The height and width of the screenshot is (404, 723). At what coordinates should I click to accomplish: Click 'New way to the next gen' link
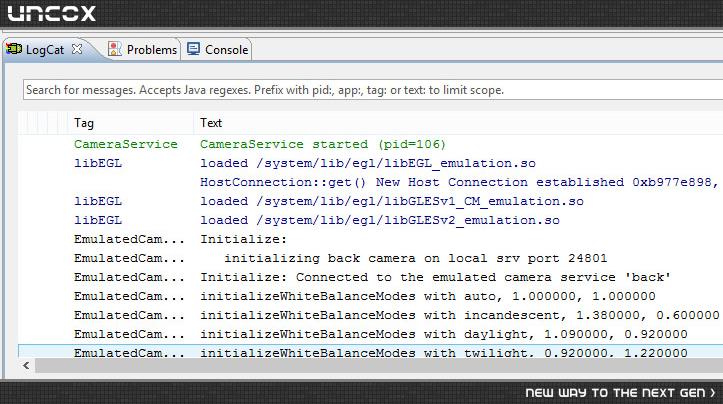tap(620, 393)
